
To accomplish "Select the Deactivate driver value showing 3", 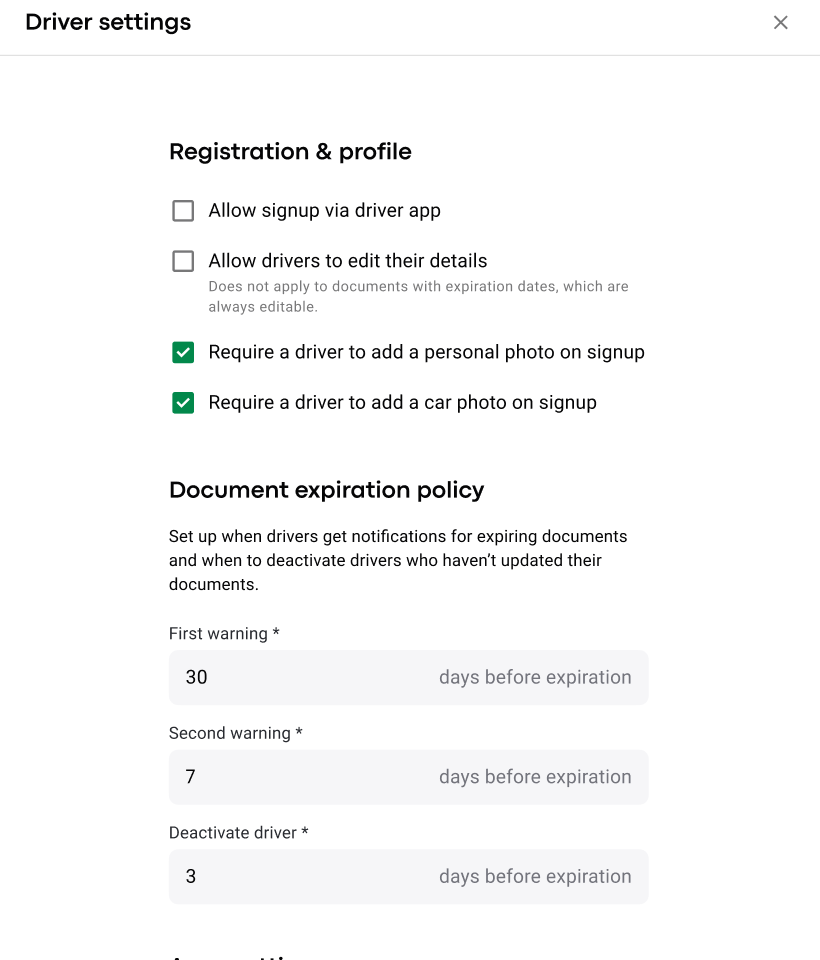I will tap(191, 877).
